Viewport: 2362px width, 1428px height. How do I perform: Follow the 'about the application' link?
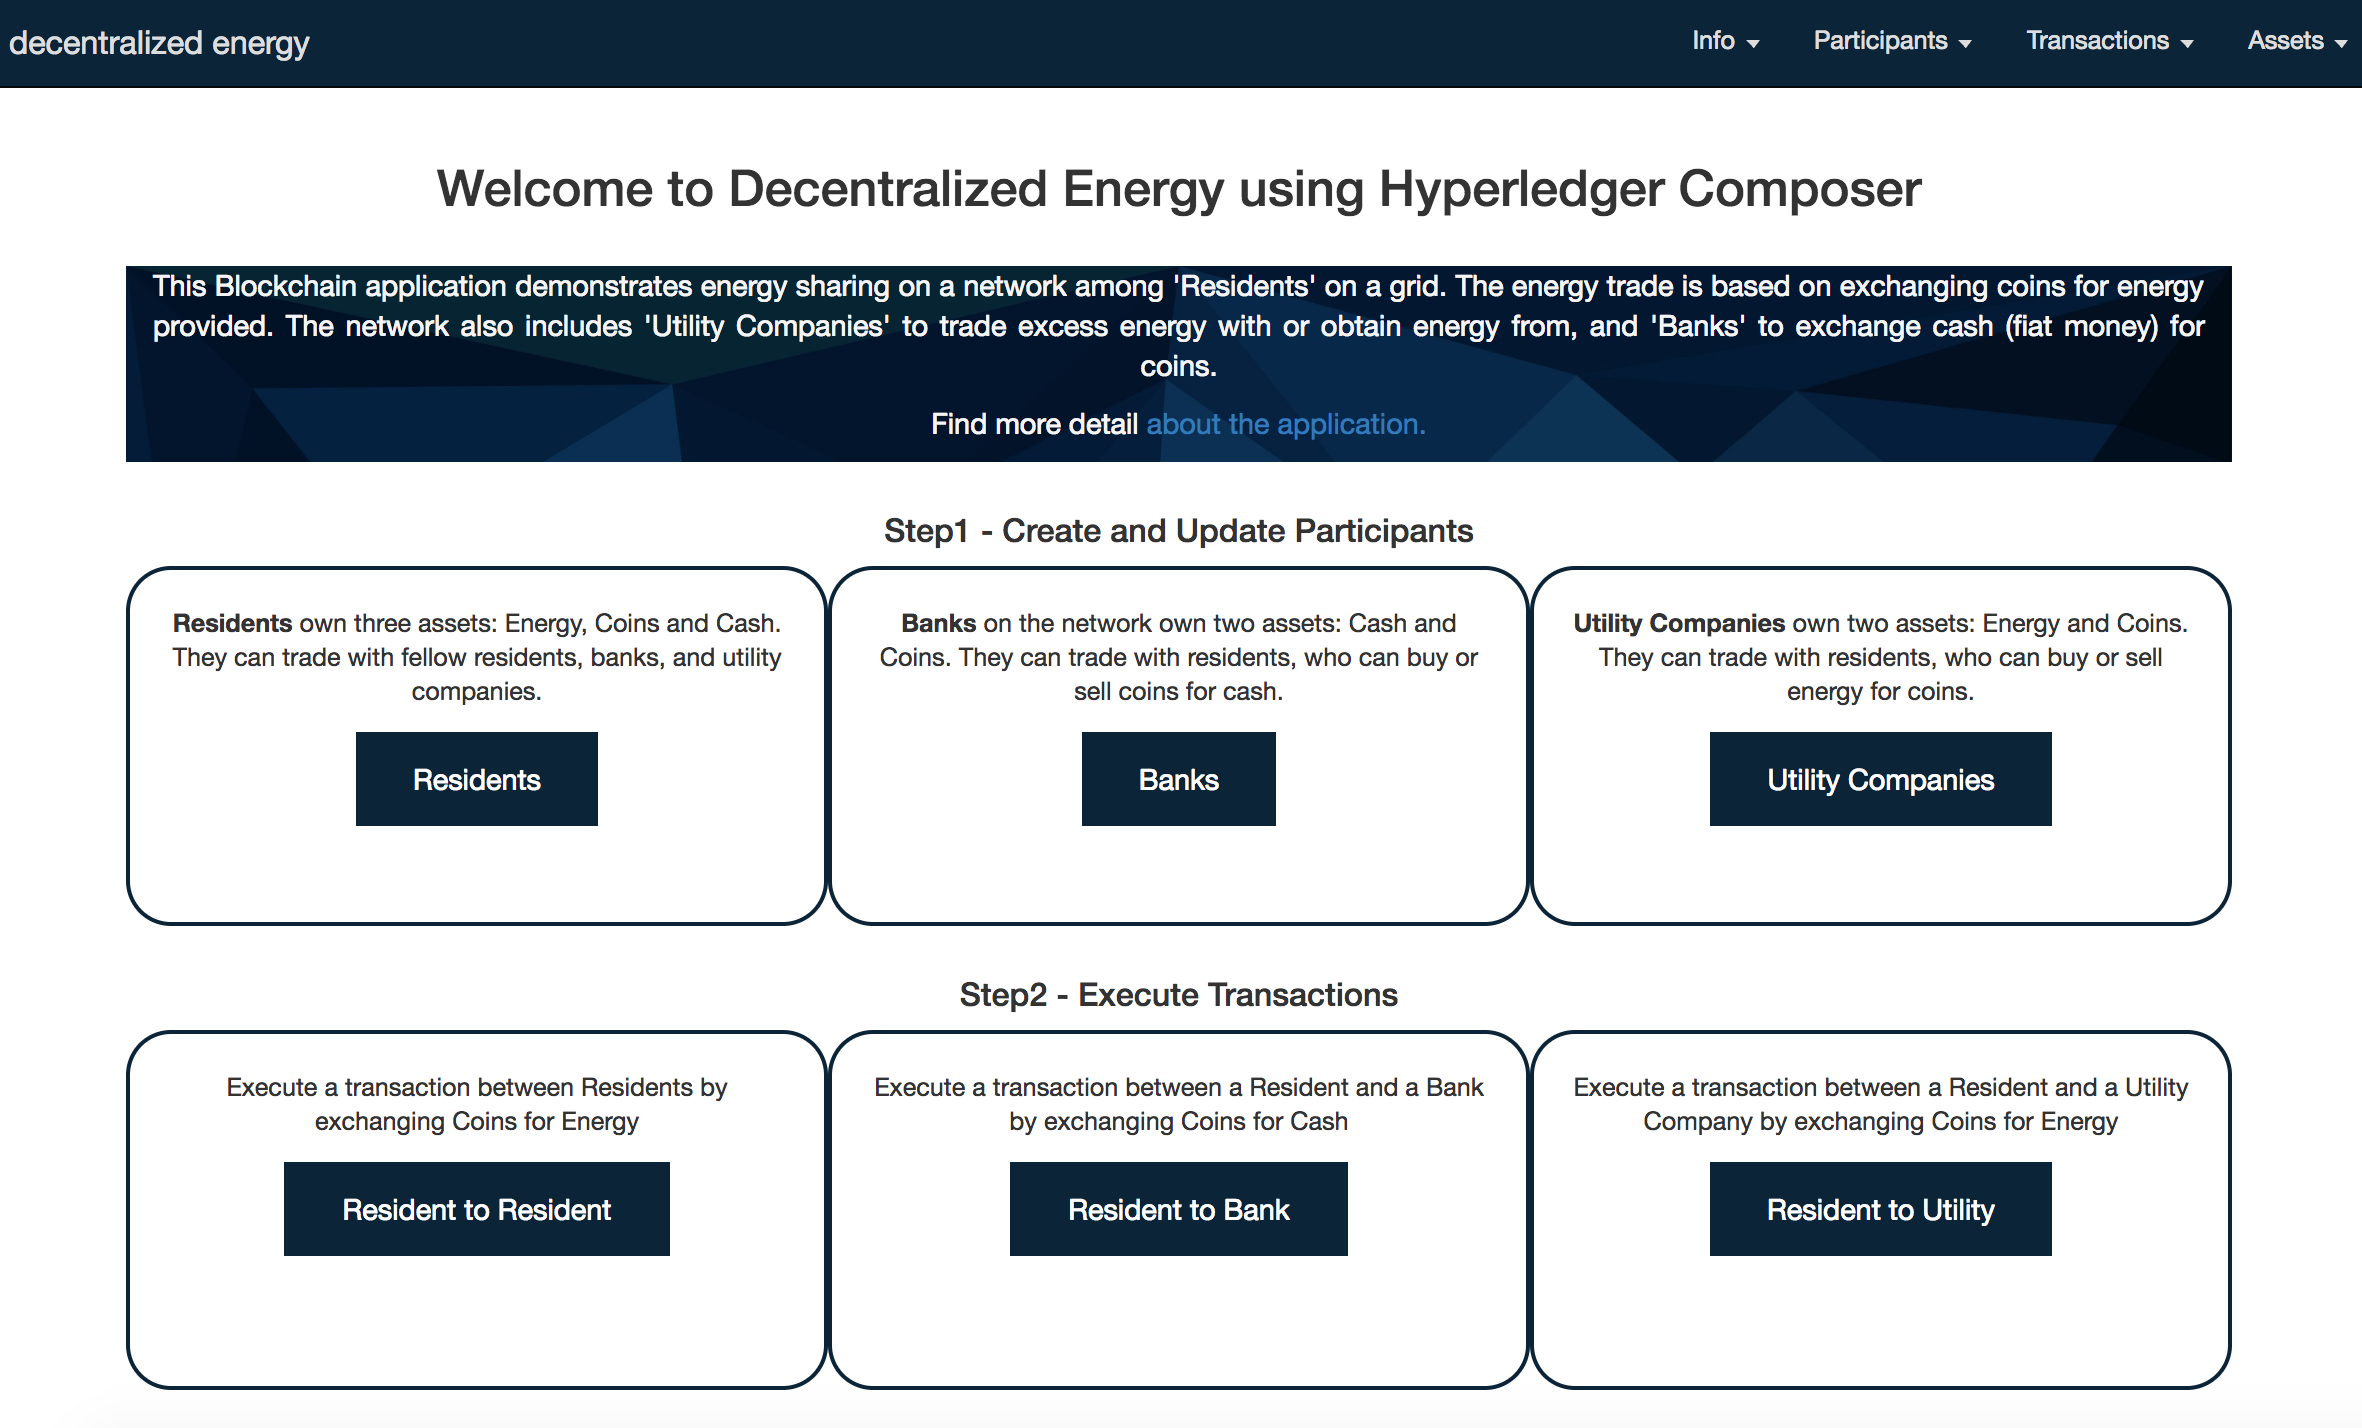click(1285, 424)
